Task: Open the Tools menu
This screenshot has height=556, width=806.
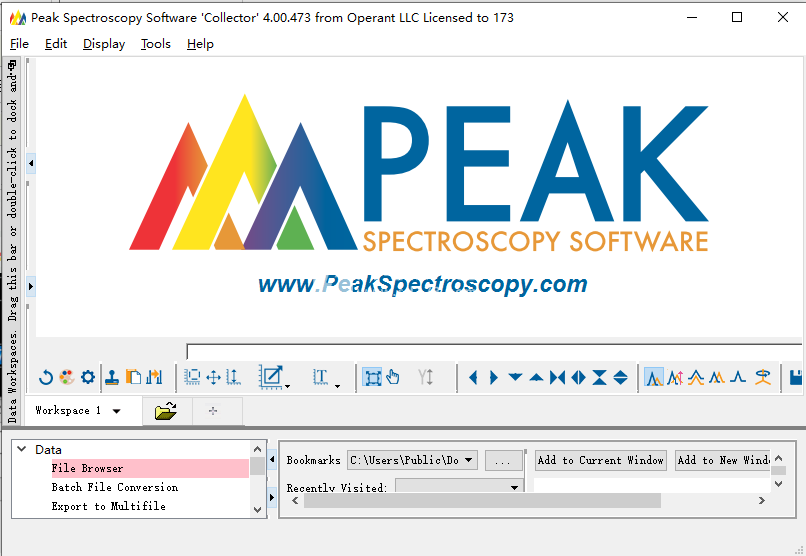Action: click(x=156, y=44)
